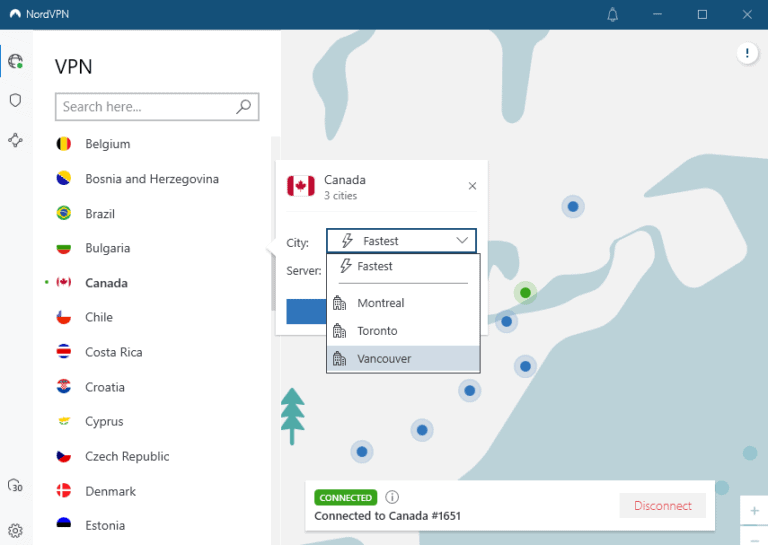The height and width of the screenshot is (545, 768).
Task: Click the exclamation alert icon on map
Action: point(747,53)
